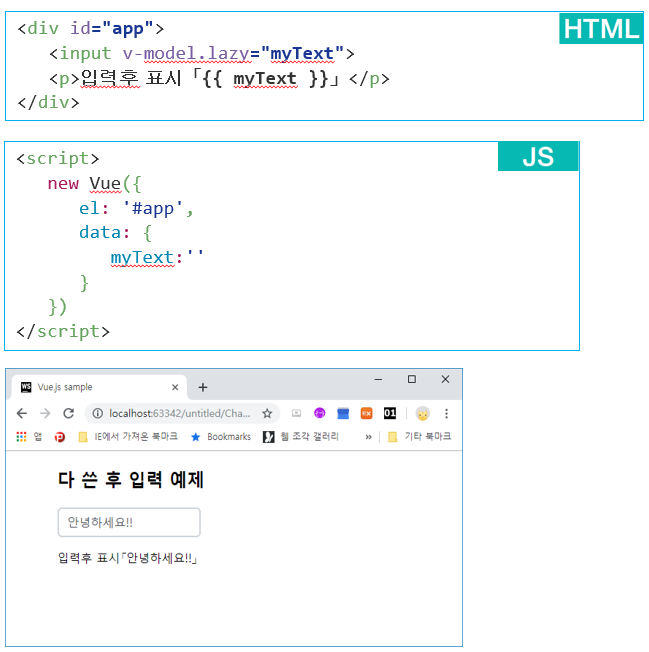The width and height of the screenshot is (649, 652).
Task: Minimize the browser window
Action: tap(378, 379)
